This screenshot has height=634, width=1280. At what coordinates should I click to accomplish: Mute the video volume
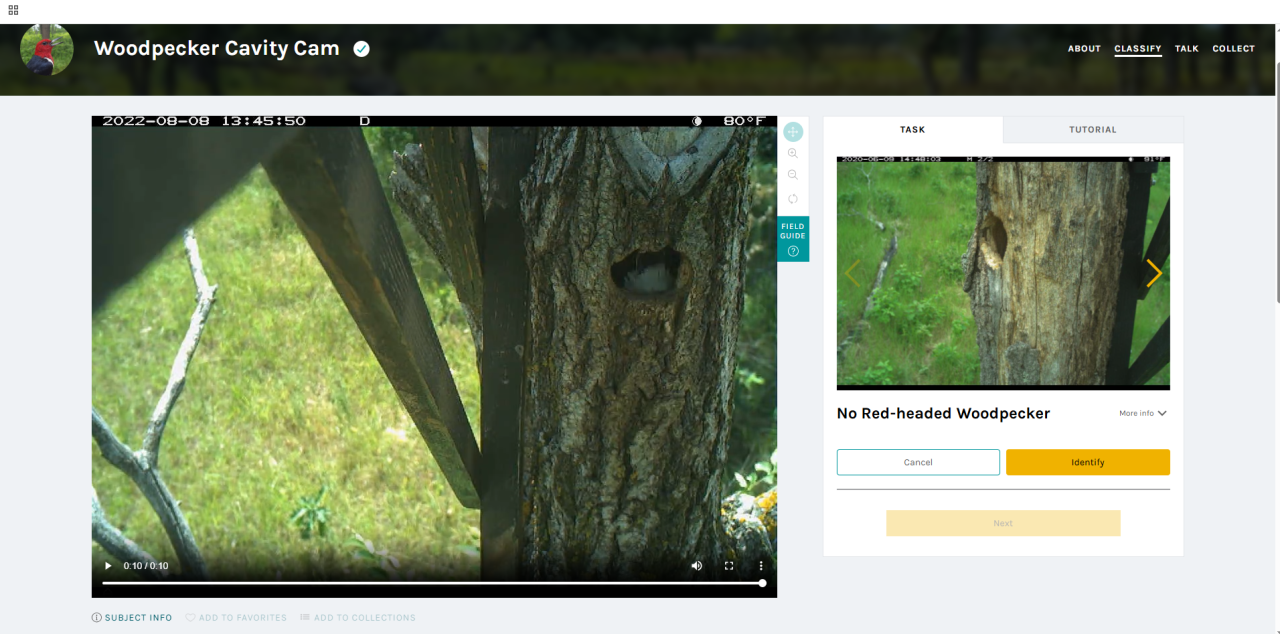697,566
